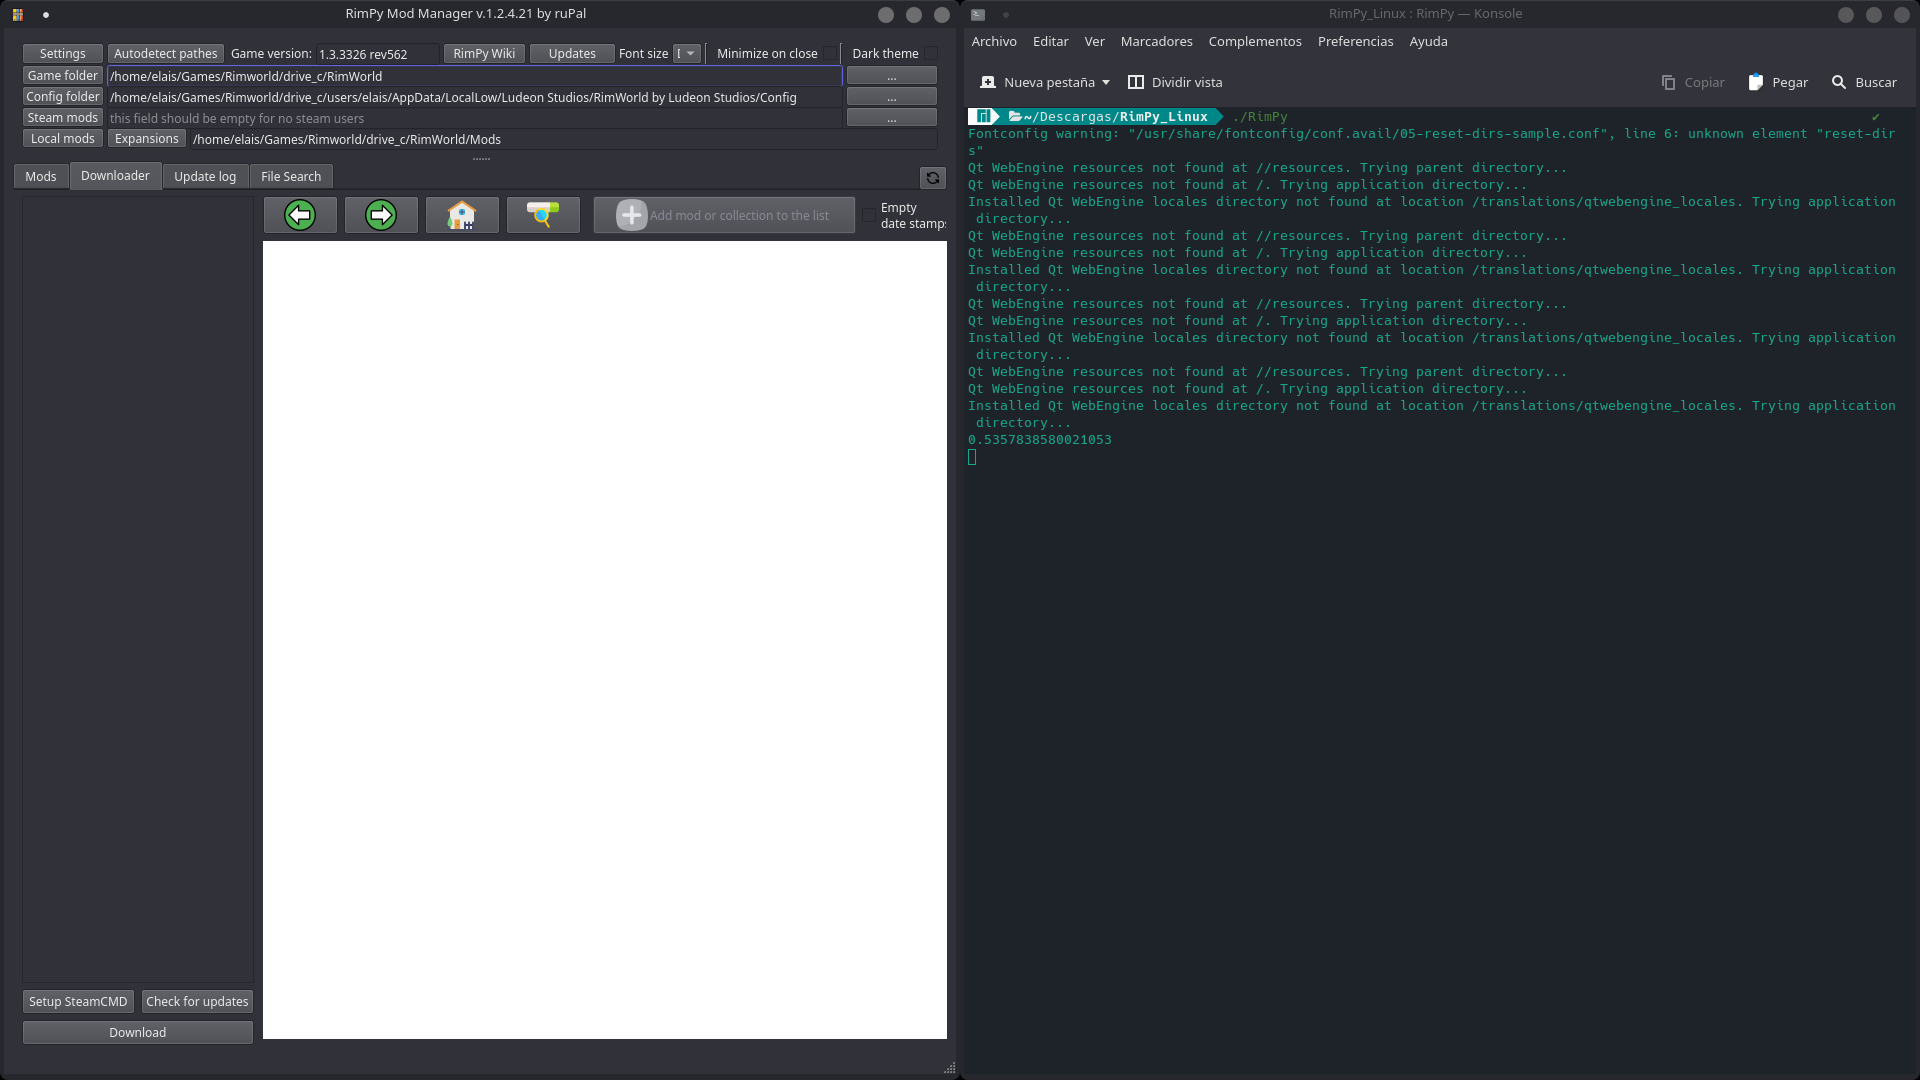Viewport: 1920px width, 1080px height.
Task: Open the Marcadores menu in Konsole
Action: (1156, 41)
